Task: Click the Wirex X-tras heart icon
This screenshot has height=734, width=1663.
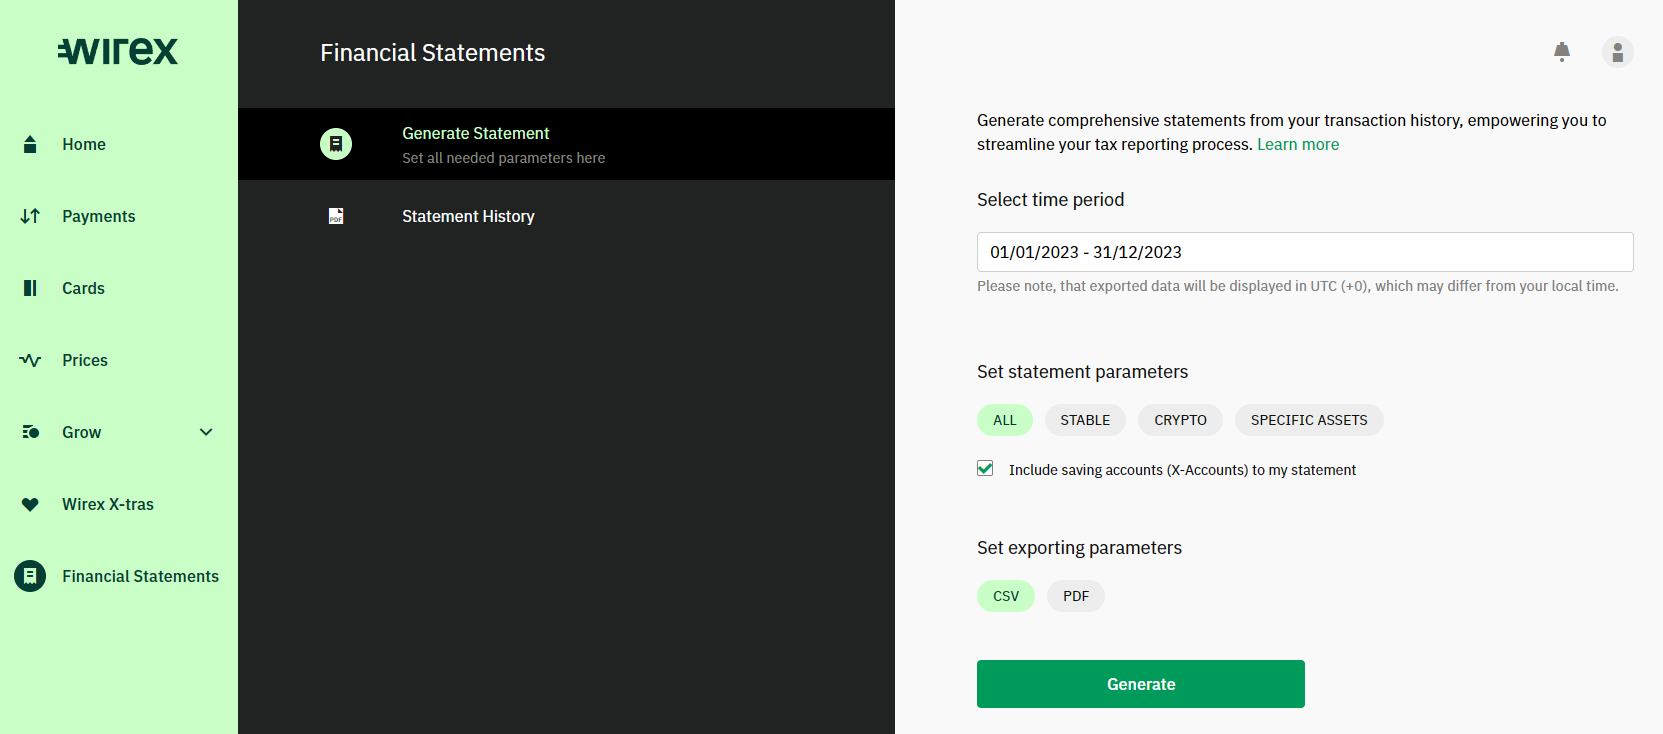Action: click(x=30, y=504)
